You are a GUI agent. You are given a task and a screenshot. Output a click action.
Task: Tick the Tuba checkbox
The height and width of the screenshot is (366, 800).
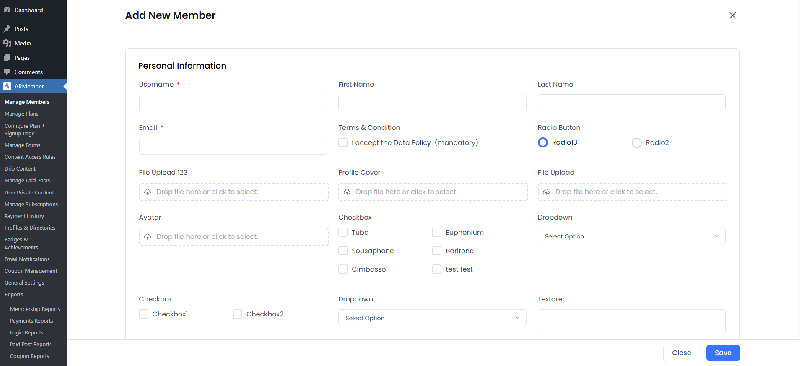click(x=343, y=232)
